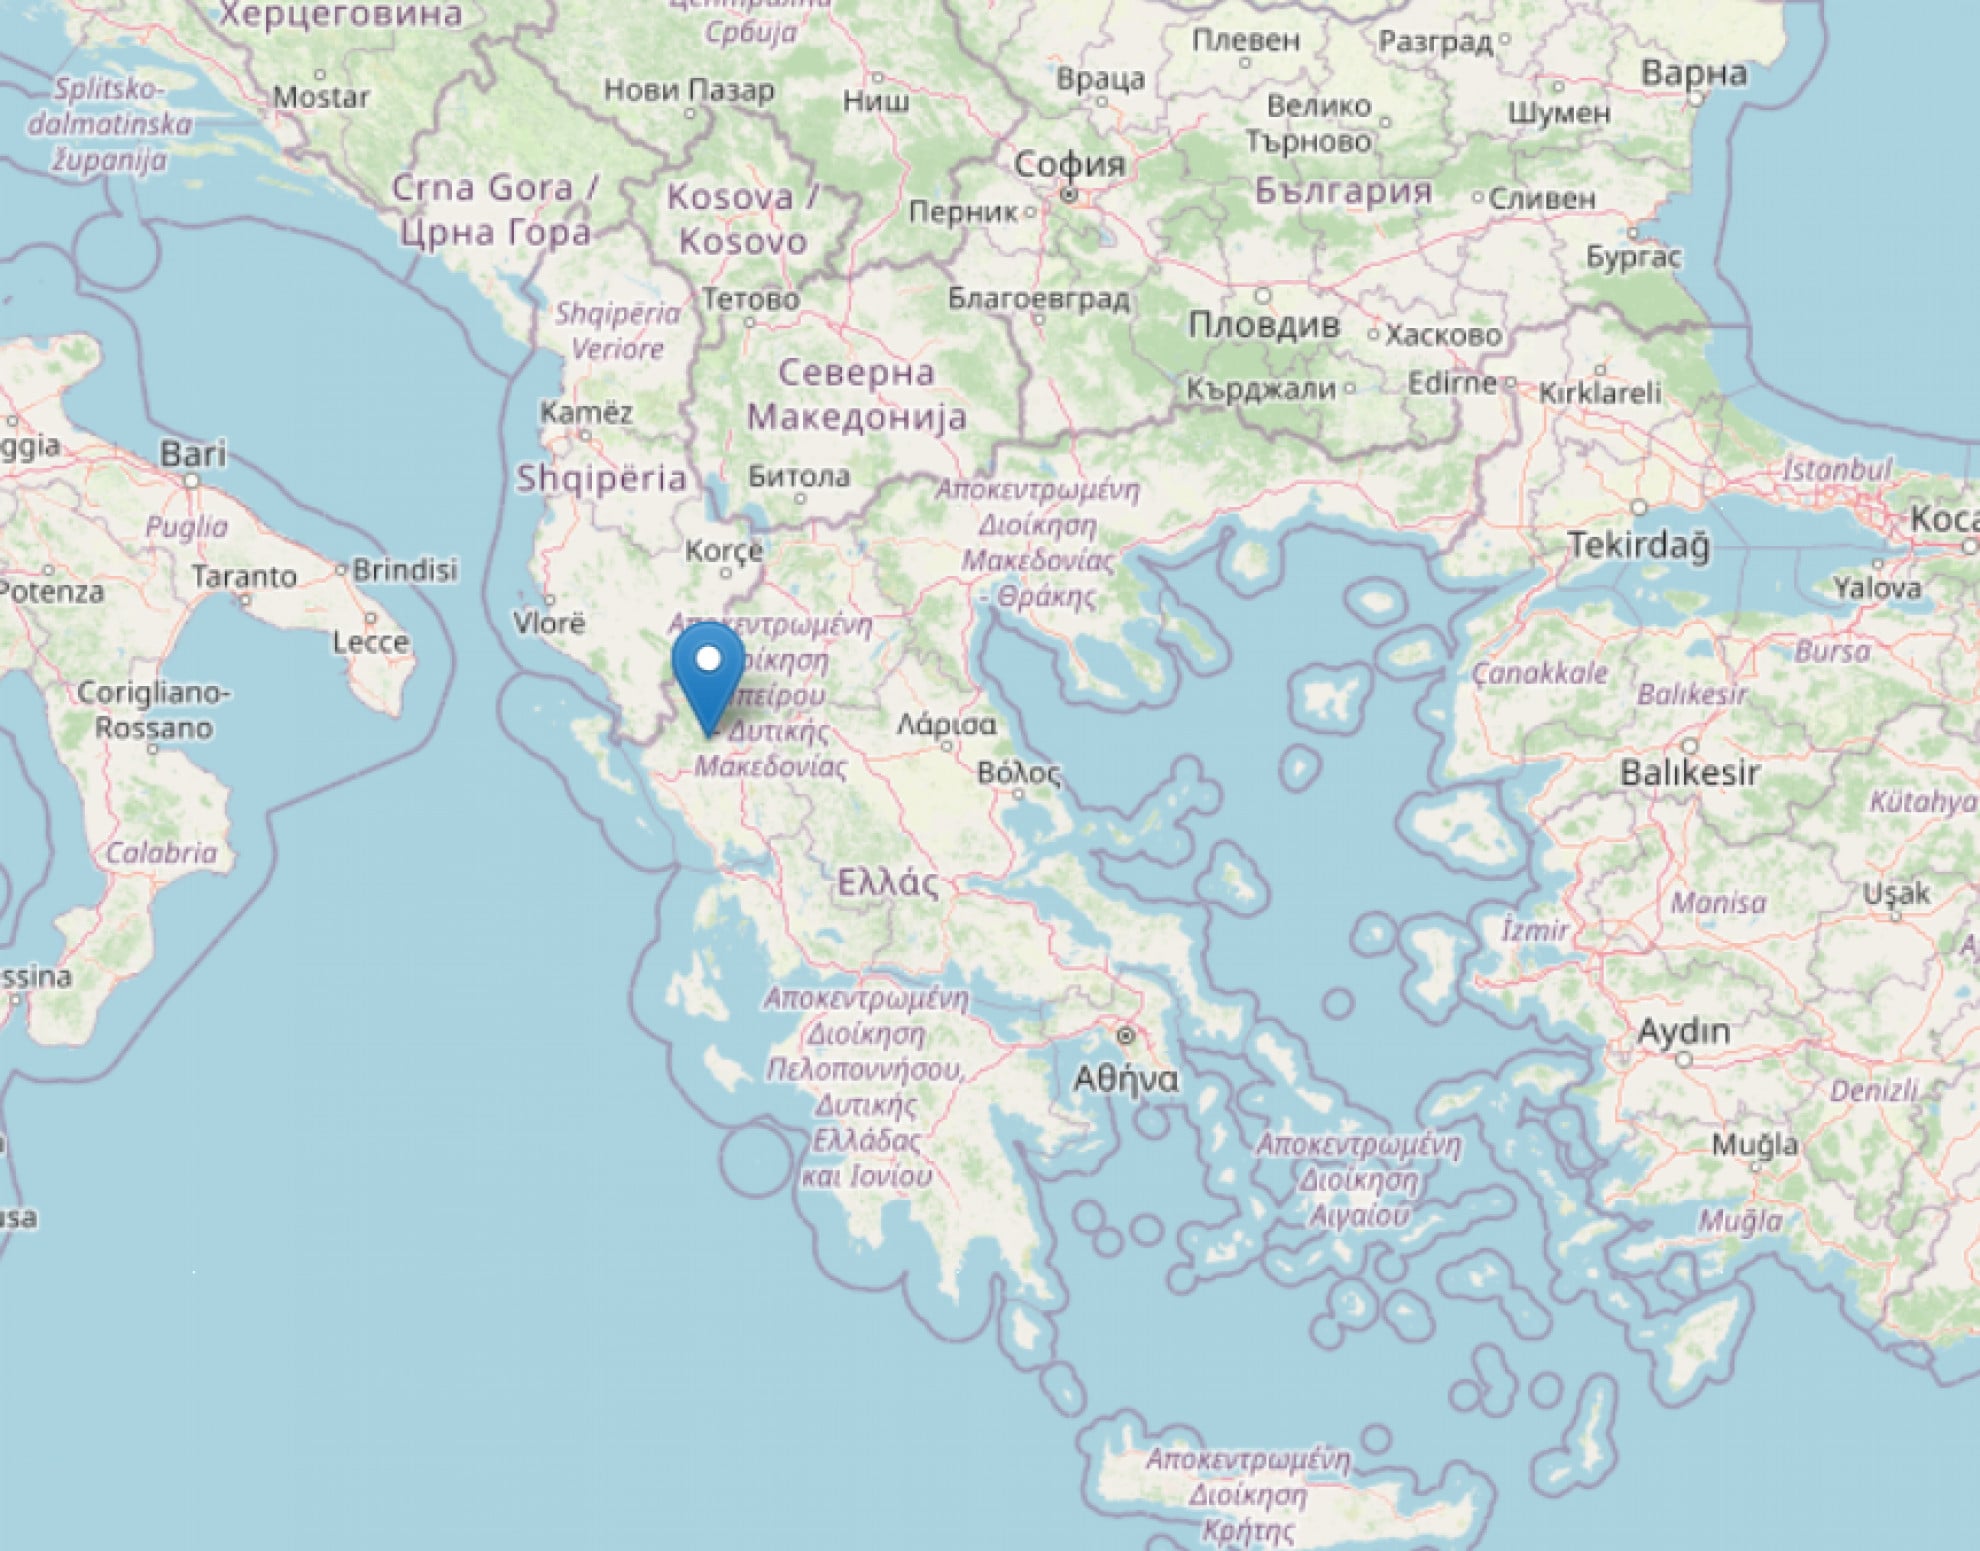
Task: Click the Brindisi city label
Action: click(x=405, y=570)
